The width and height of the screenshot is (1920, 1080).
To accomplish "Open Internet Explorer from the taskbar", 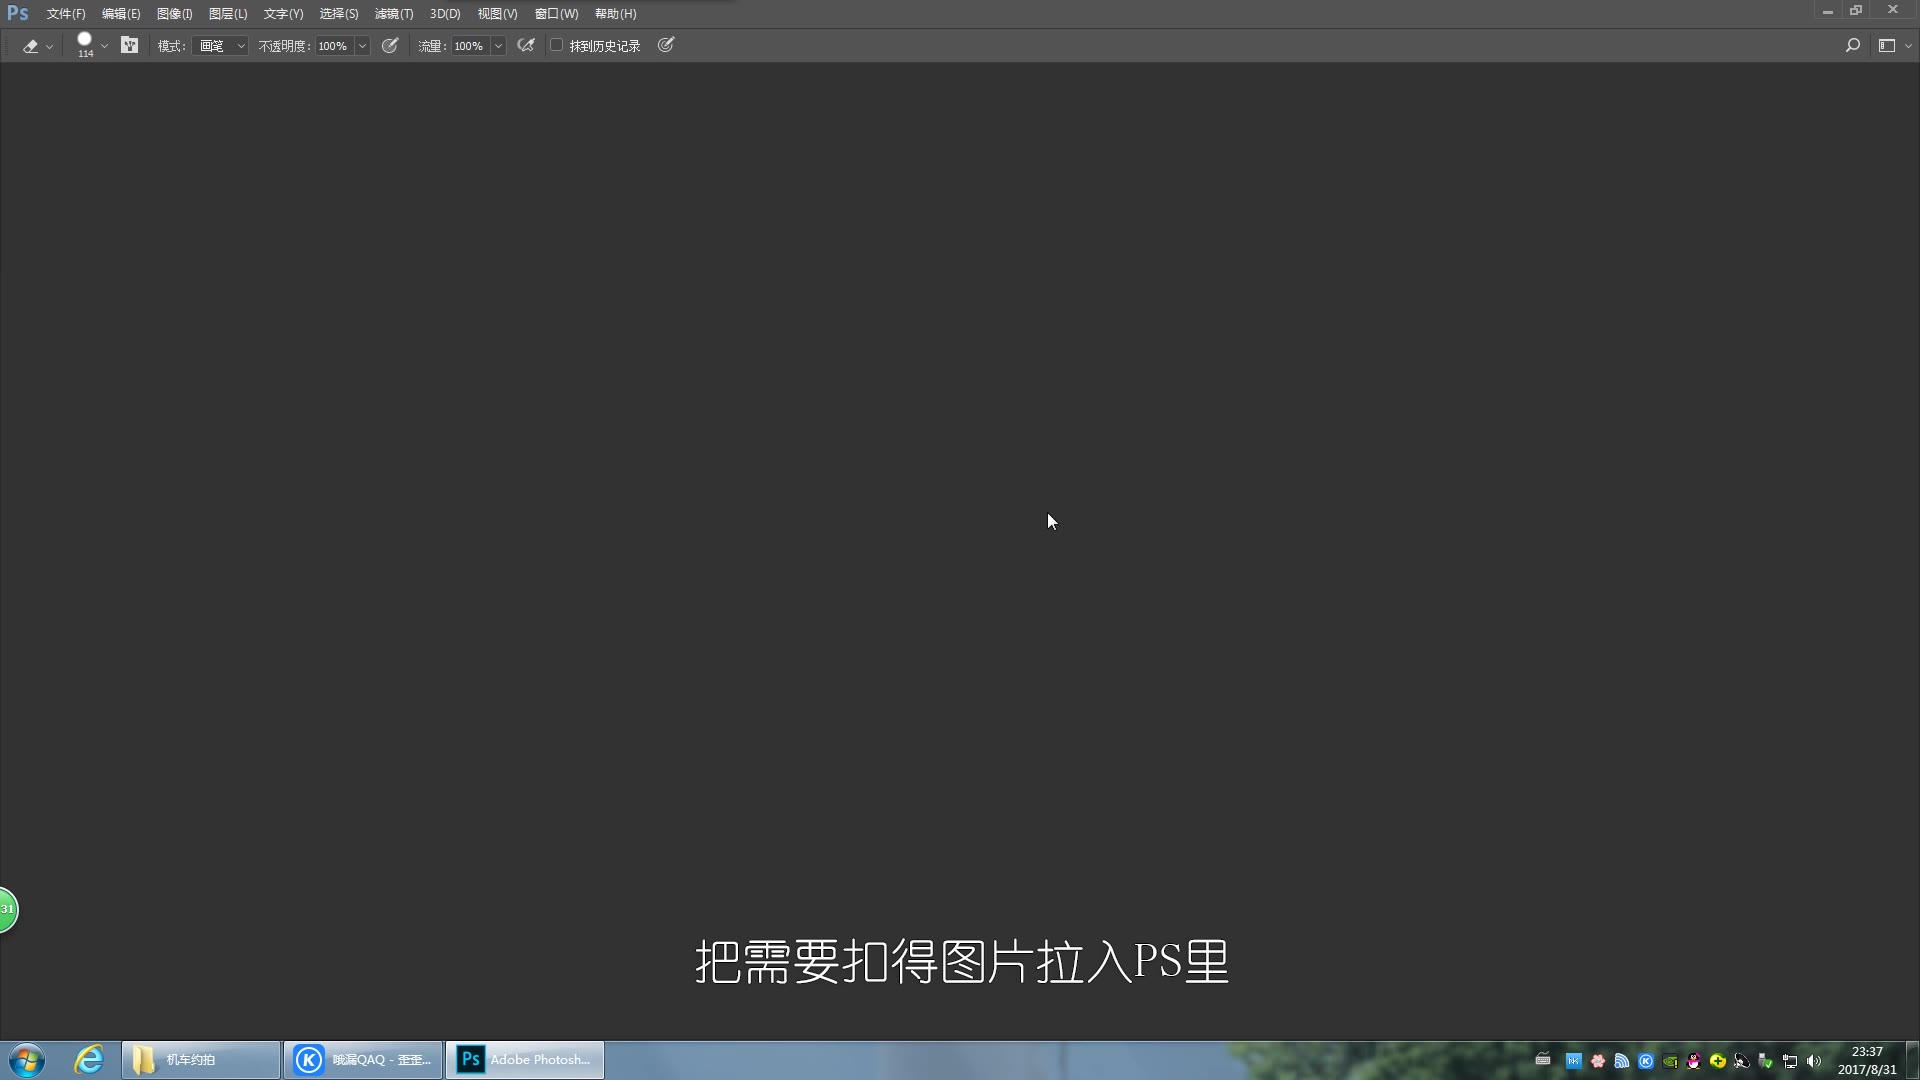I will coord(89,1059).
